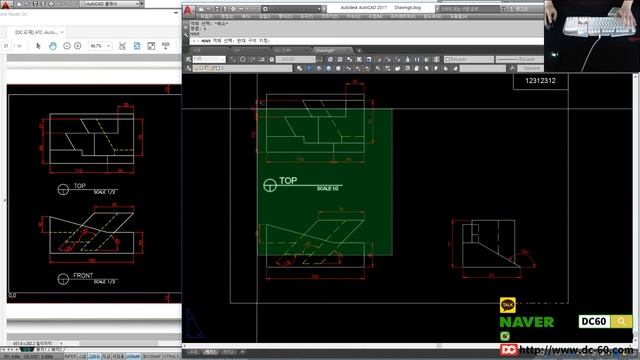This screenshot has width=640, height=360.
Task: Click the plus button to add a new drawing tab
Action: click(359, 51)
